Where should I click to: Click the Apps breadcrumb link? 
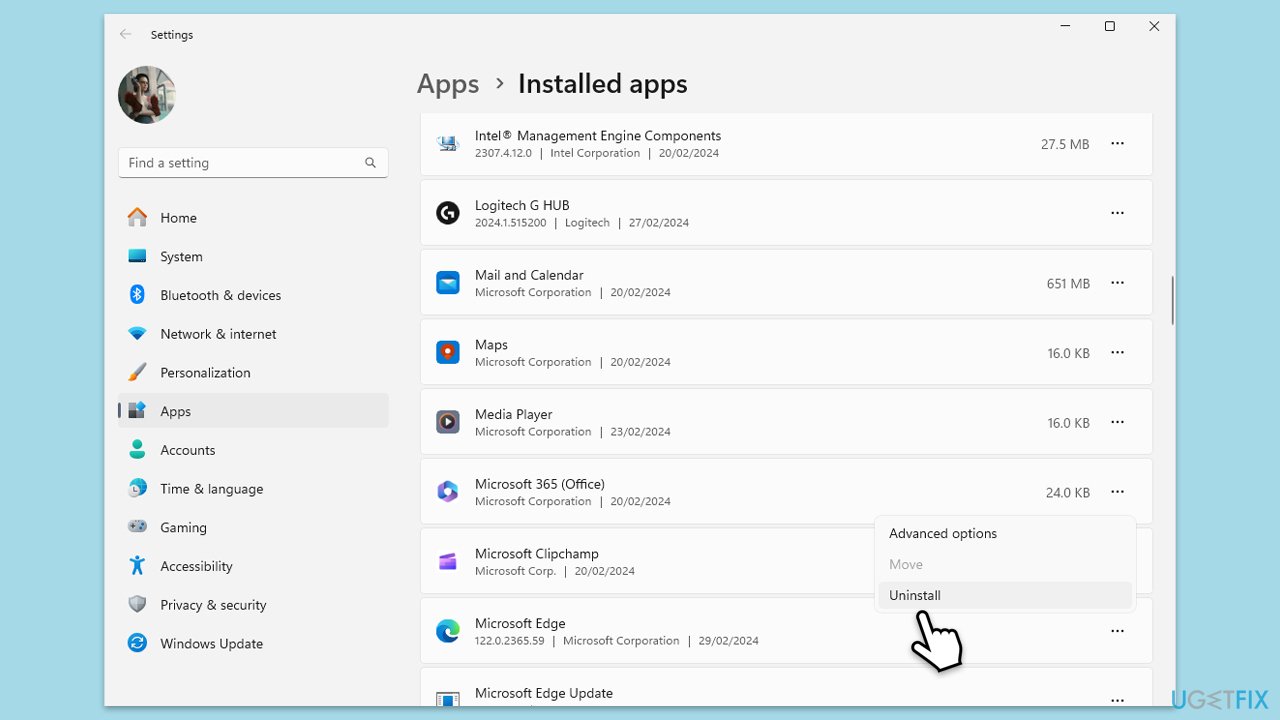point(448,84)
